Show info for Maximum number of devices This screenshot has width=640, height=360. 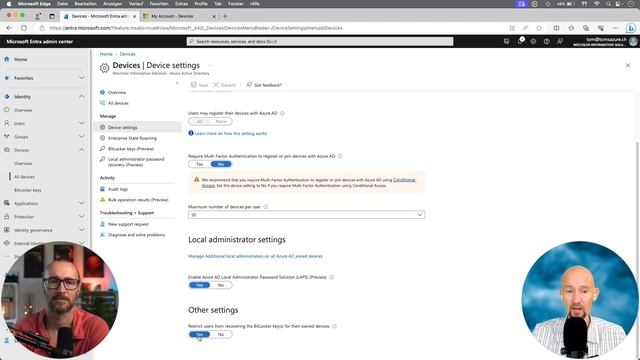[266, 207]
